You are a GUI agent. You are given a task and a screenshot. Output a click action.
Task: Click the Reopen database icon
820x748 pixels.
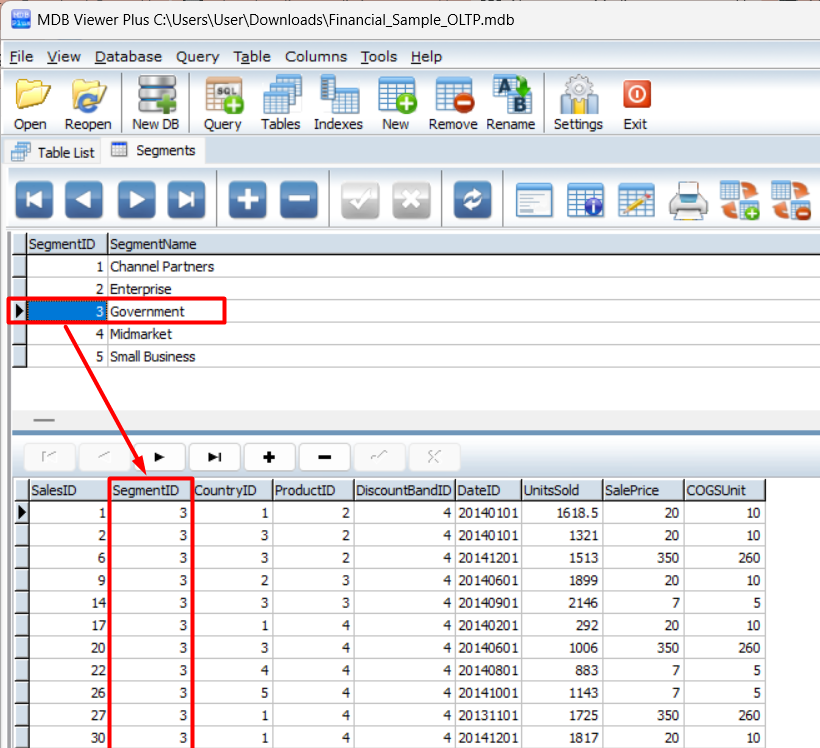pyautogui.click(x=88, y=103)
